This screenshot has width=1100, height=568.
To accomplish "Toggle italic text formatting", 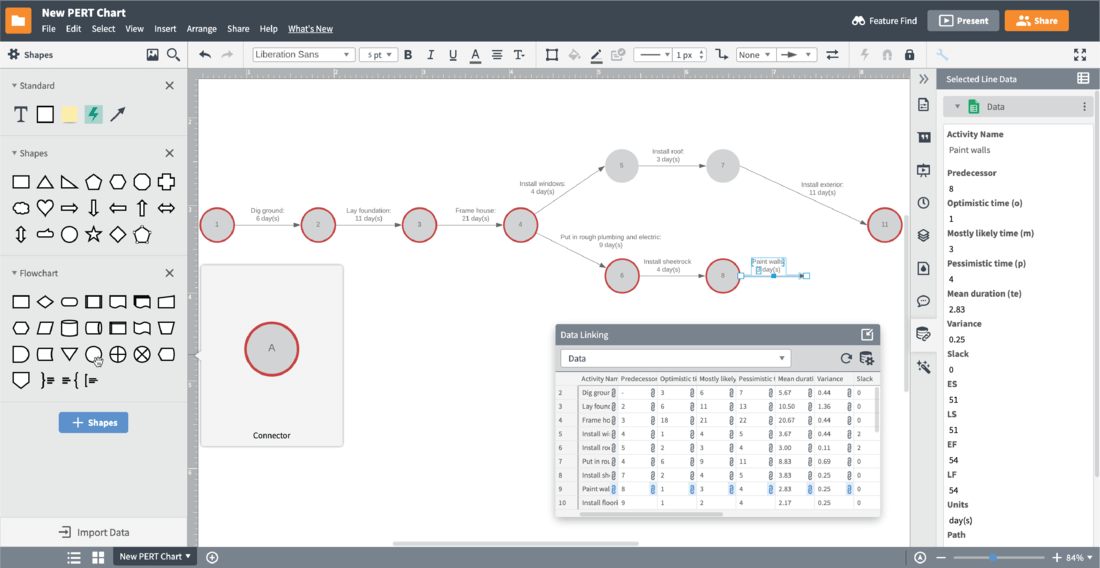I will coord(430,55).
